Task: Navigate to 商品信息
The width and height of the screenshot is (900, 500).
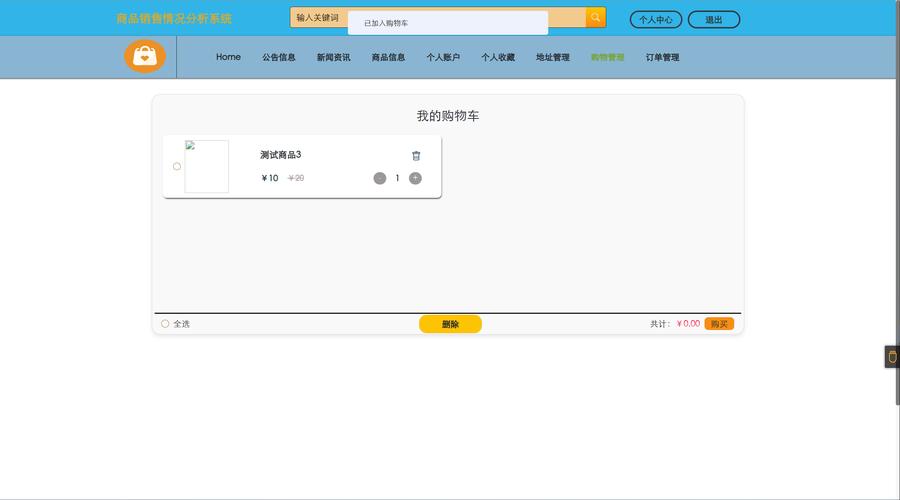Action: point(388,57)
